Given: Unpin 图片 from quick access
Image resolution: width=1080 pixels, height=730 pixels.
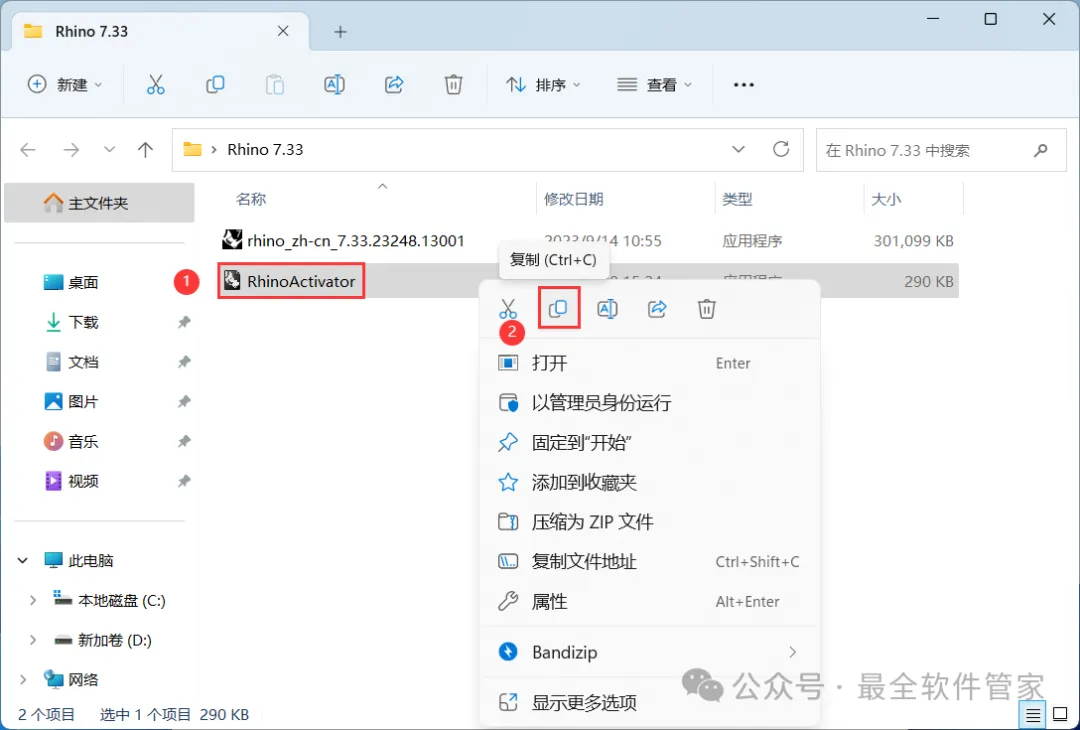Looking at the screenshot, I should 184,402.
